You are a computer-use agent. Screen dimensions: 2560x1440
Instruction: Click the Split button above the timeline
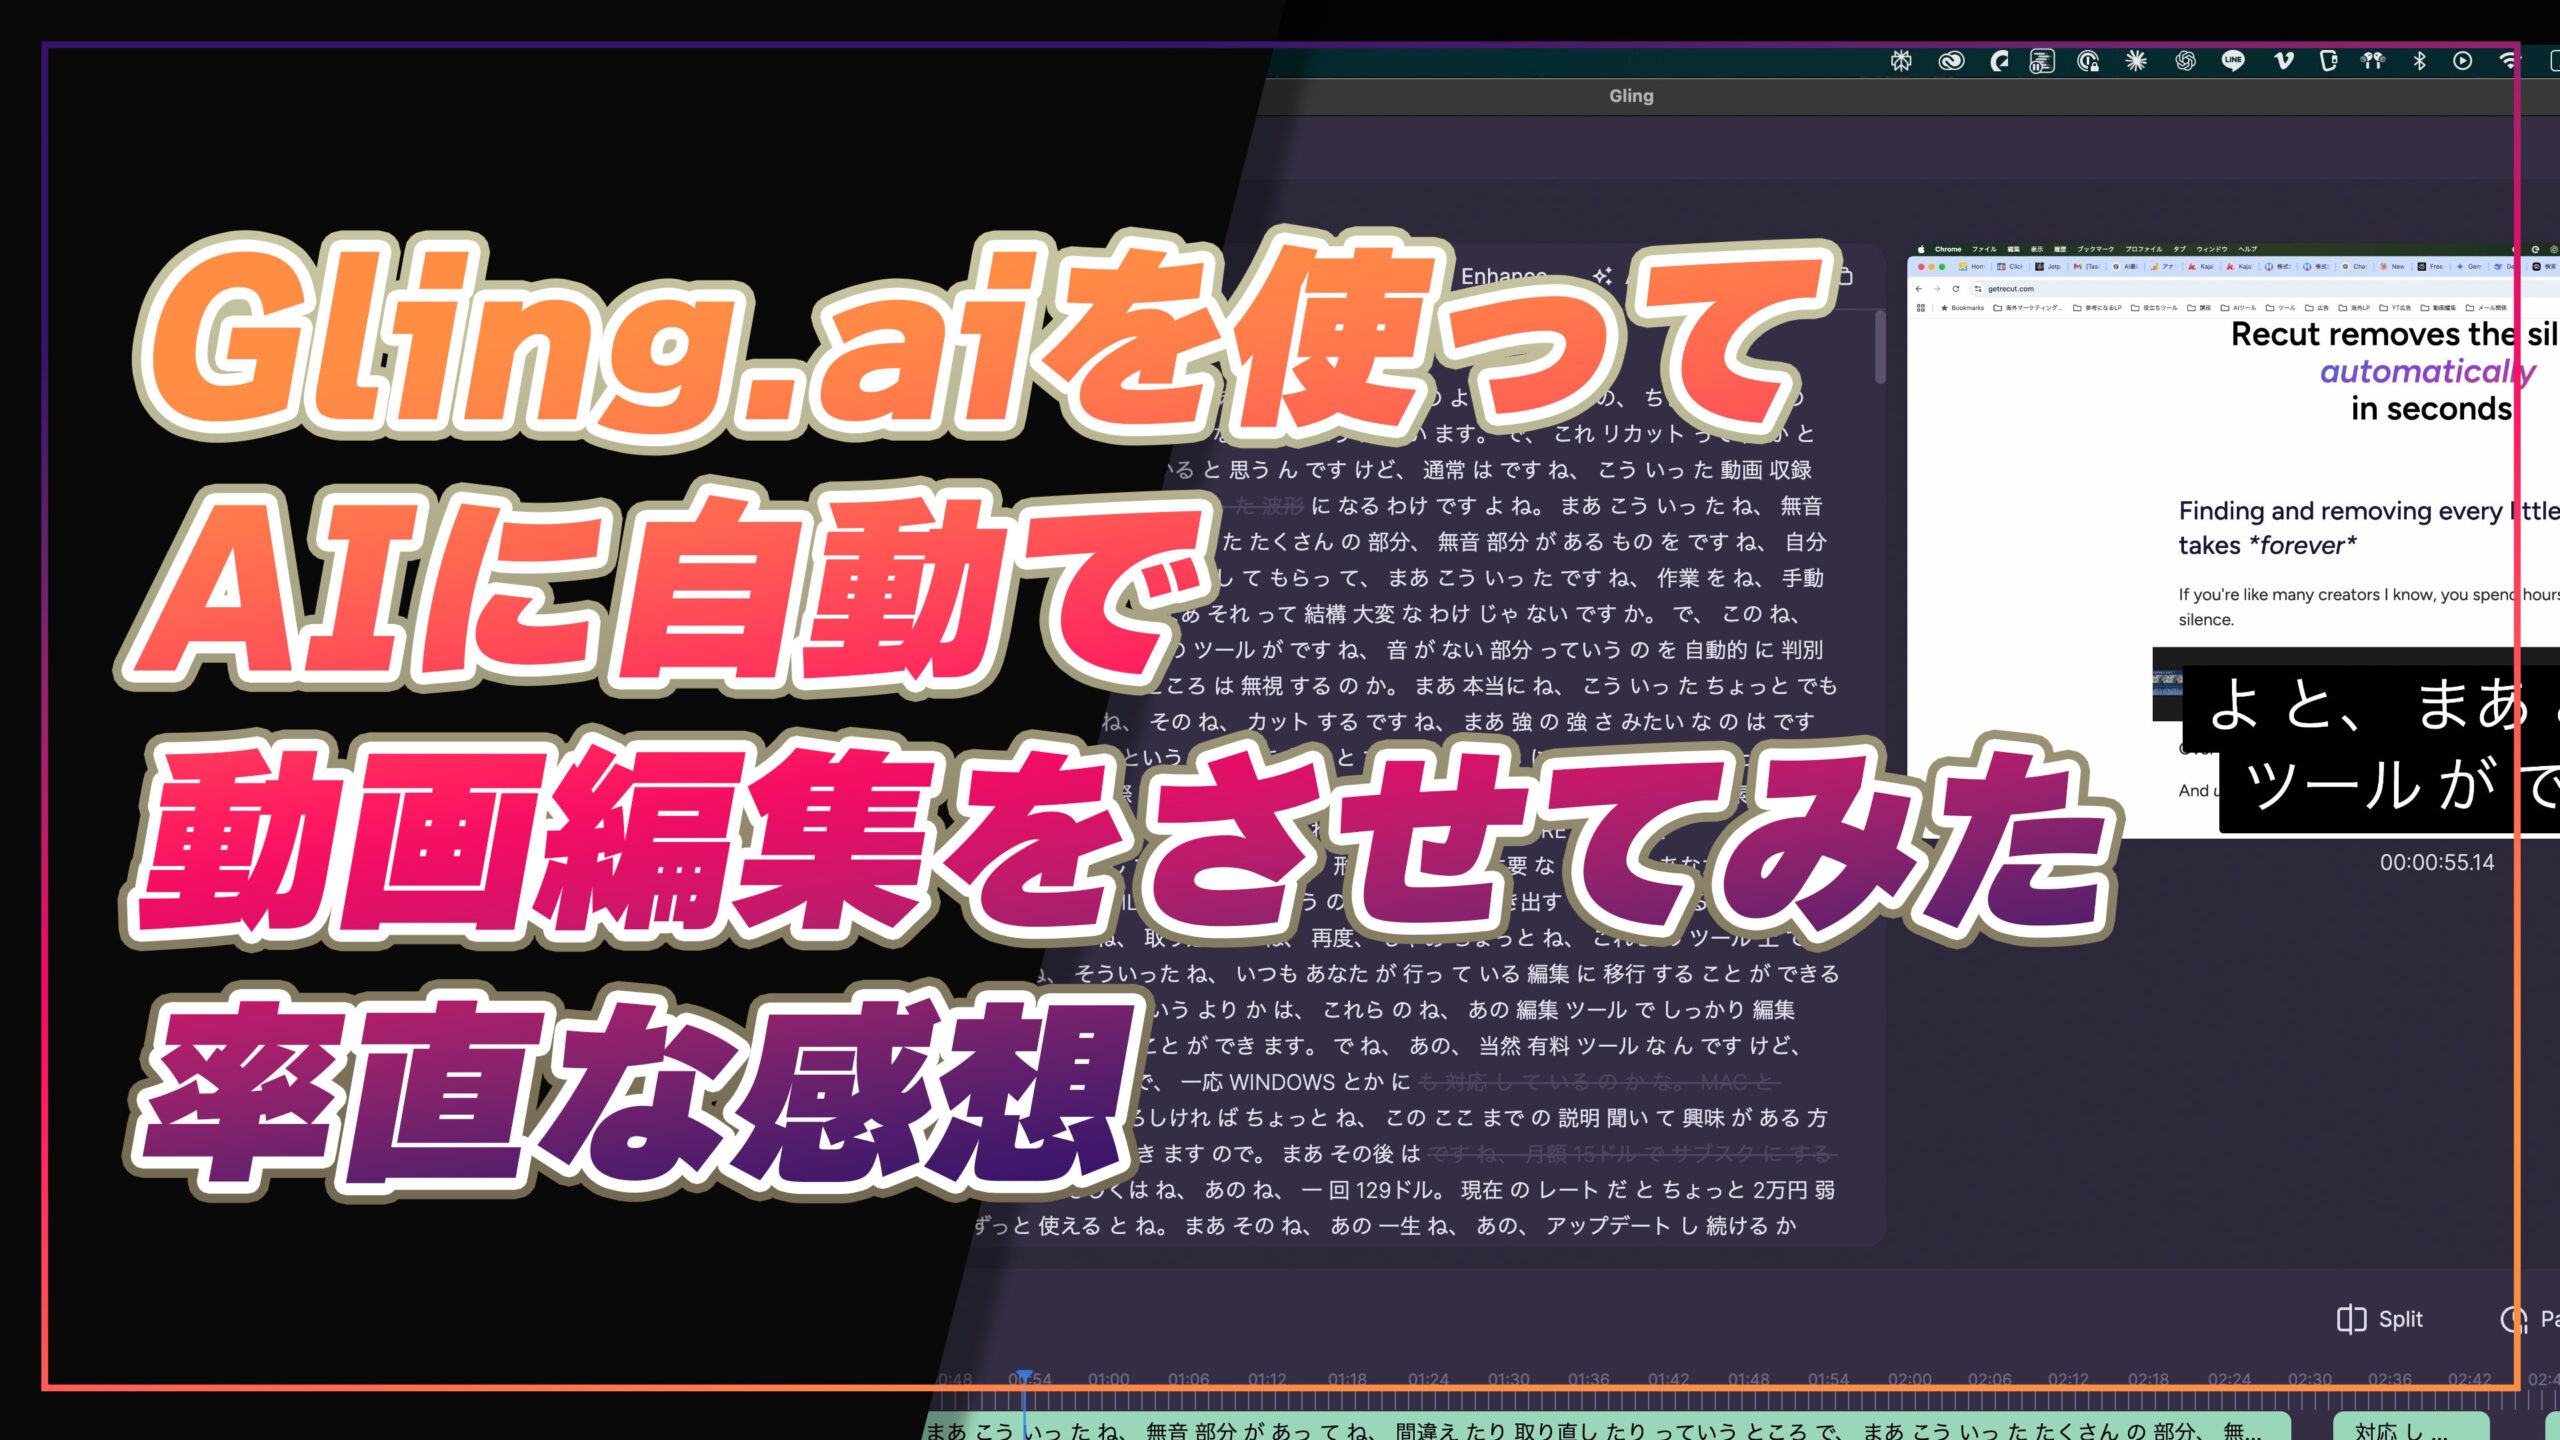(x=2380, y=1319)
